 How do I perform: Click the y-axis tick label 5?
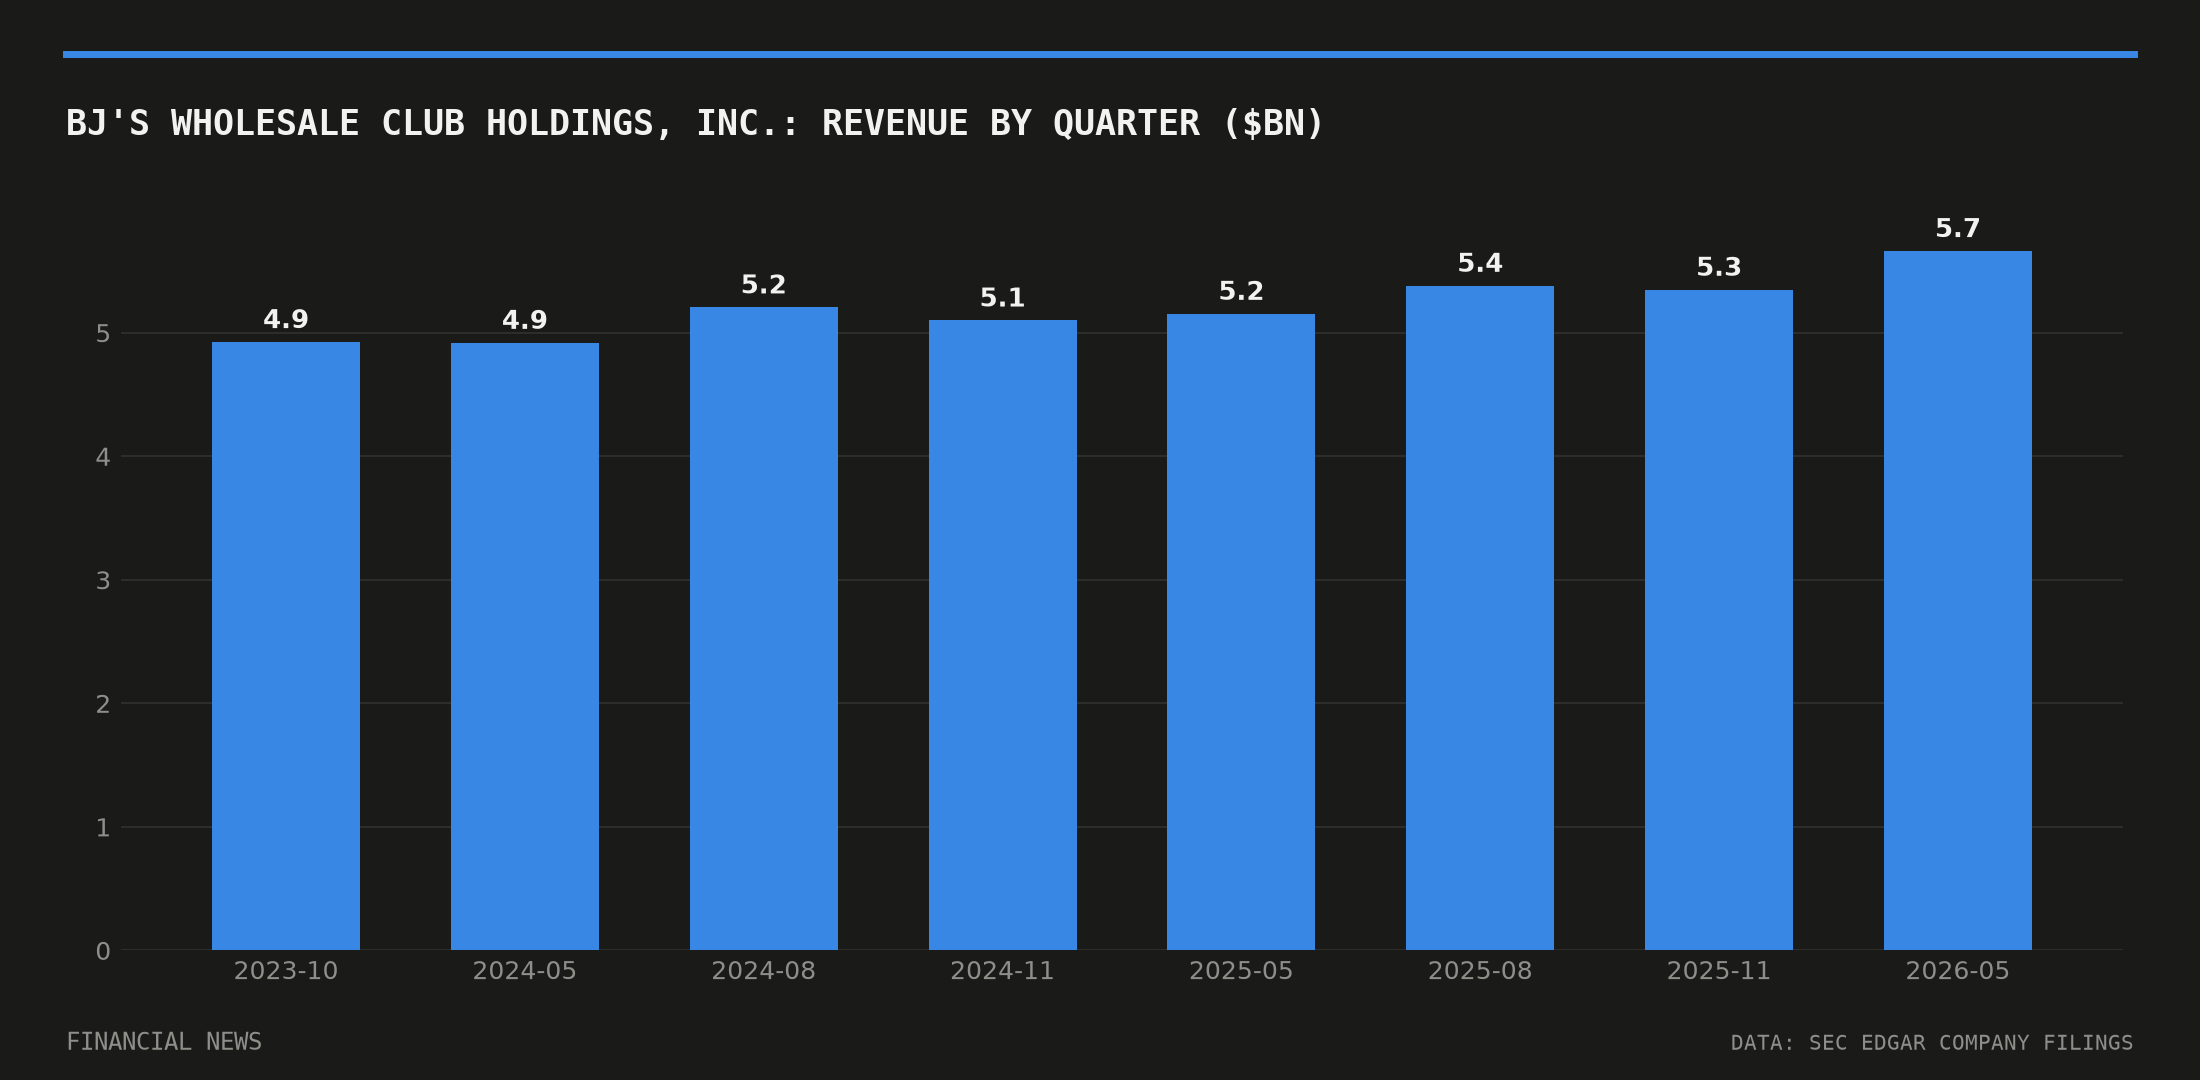[103, 334]
